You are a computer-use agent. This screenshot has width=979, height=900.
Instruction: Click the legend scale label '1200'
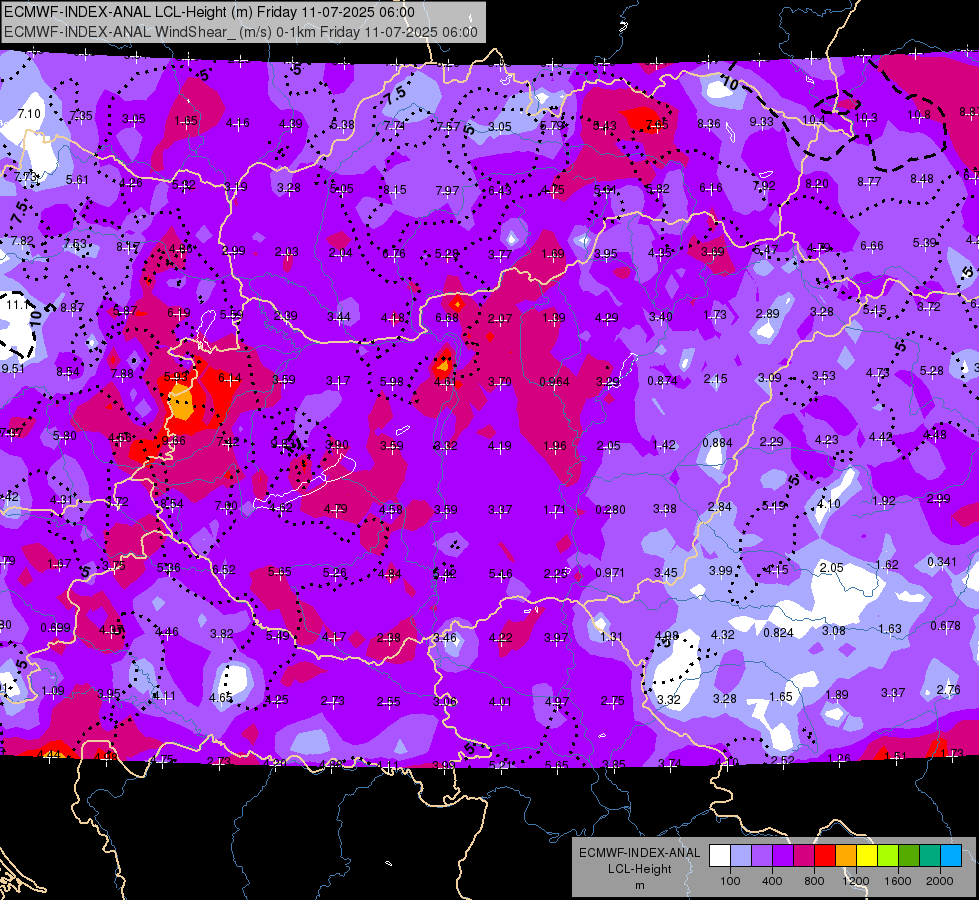coord(855,881)
